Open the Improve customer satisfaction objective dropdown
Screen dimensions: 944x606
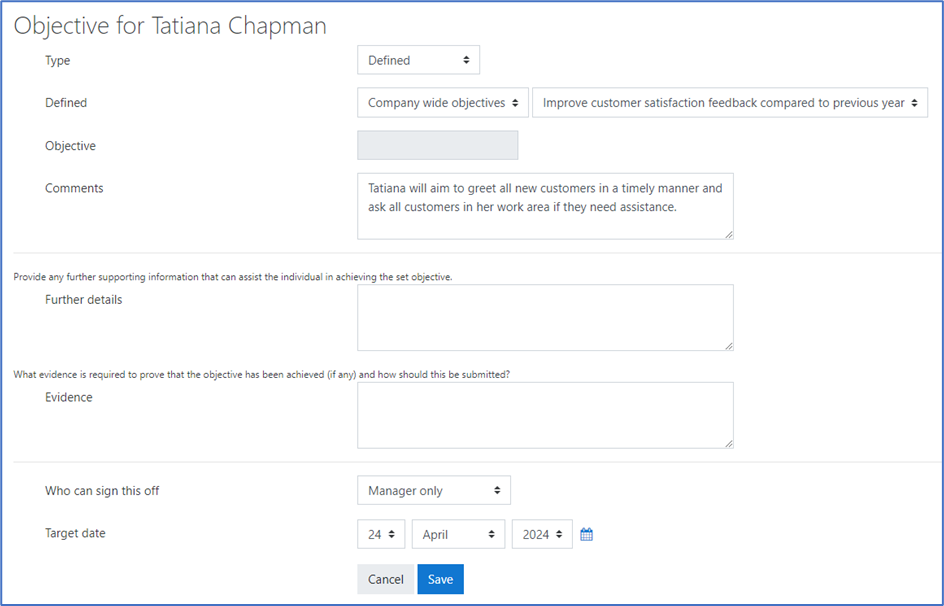click(x=730, y=103)
